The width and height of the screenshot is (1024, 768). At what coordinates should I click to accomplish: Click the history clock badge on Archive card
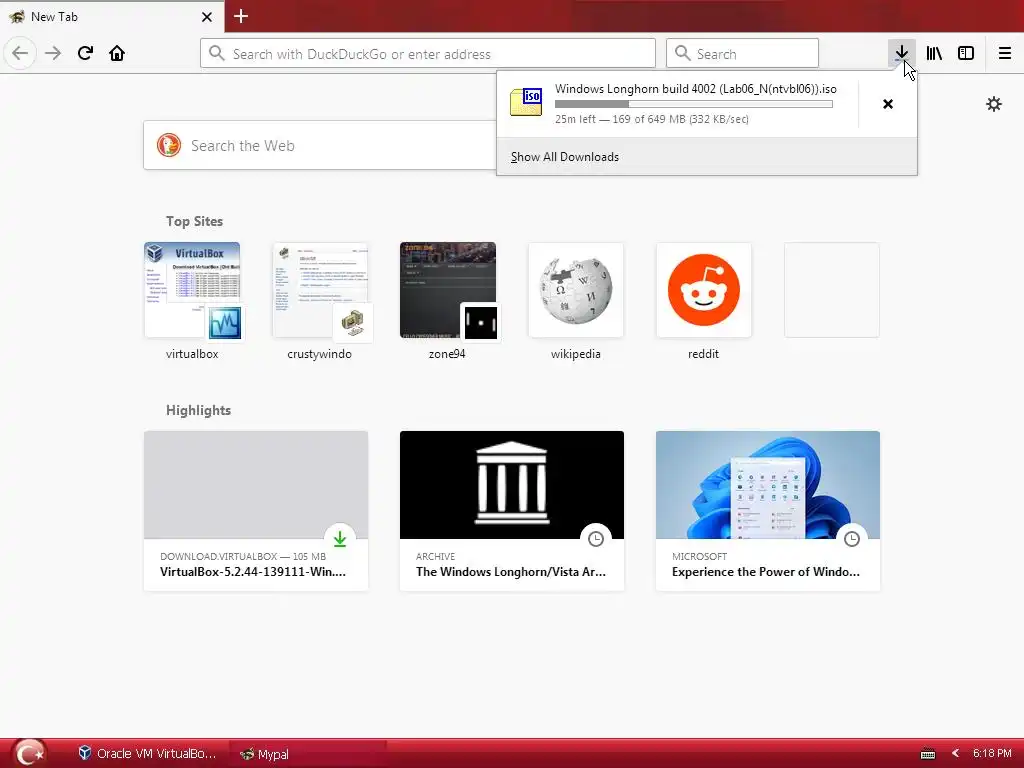596,539
